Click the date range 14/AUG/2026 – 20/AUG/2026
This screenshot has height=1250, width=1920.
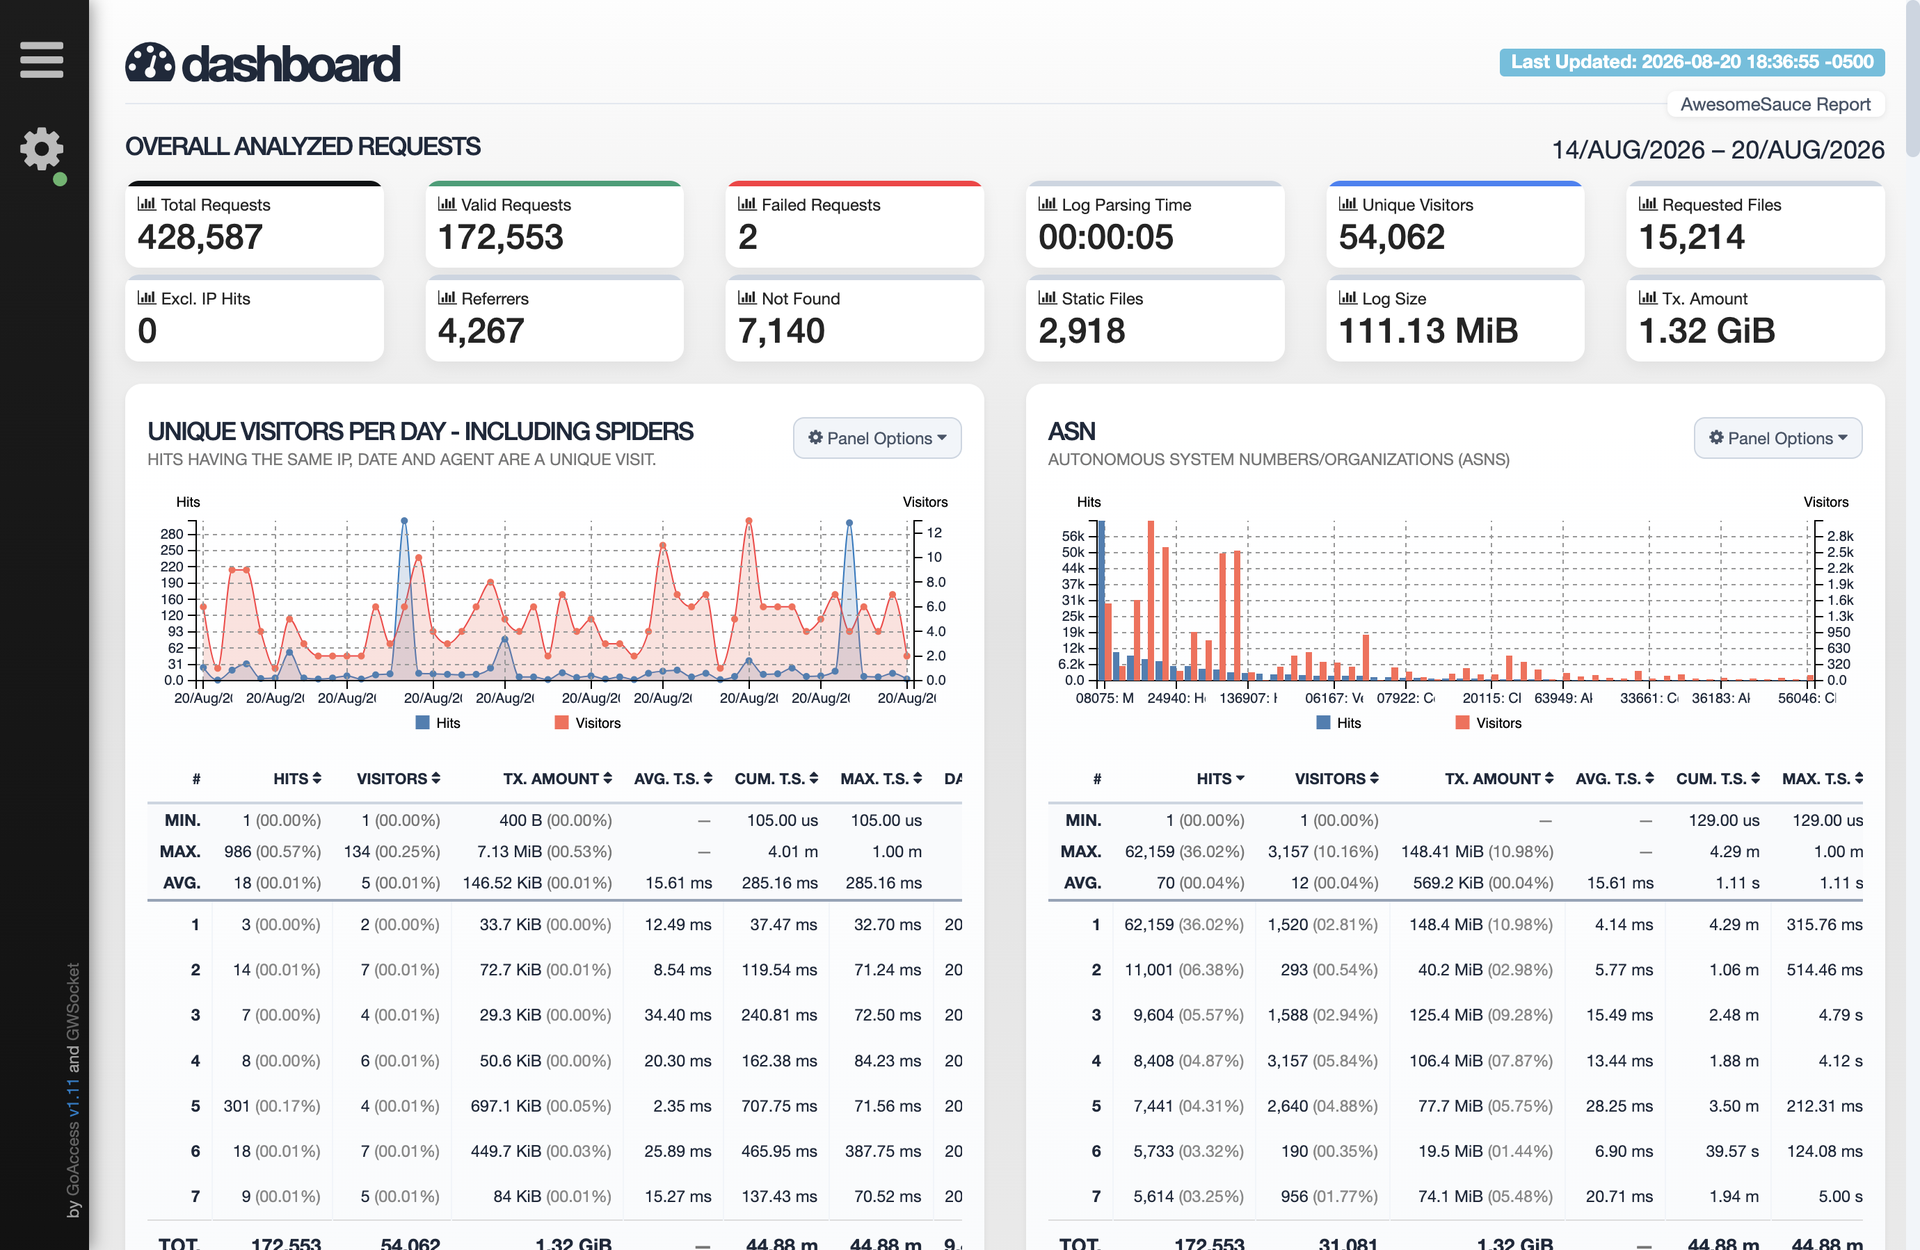click(x=1718, y=150)
